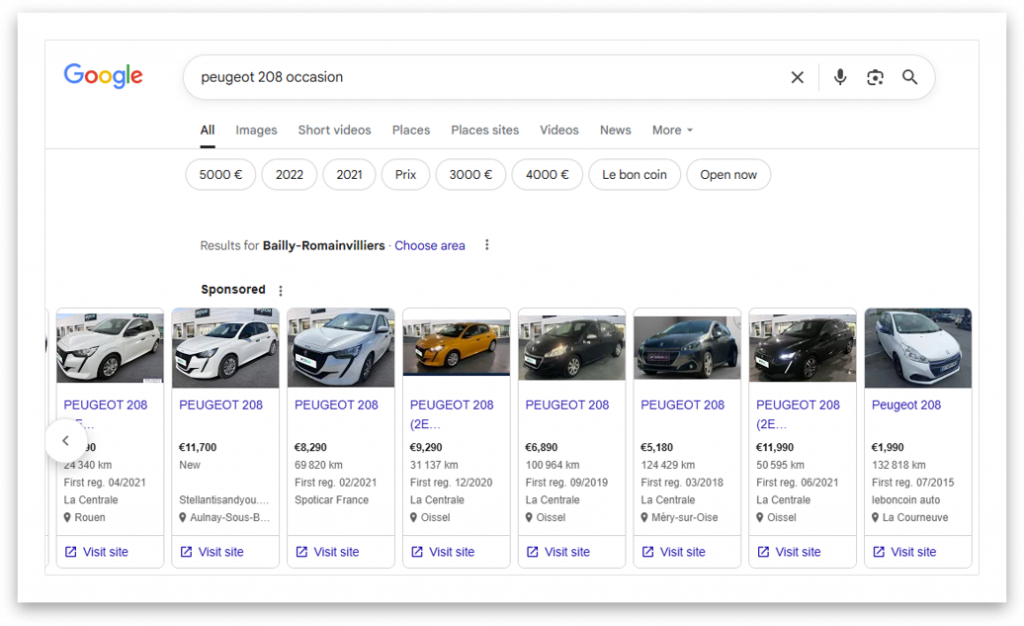Expand the More search tabs dropdown
The image size is (1024, 626).
[x=672, y=130]
